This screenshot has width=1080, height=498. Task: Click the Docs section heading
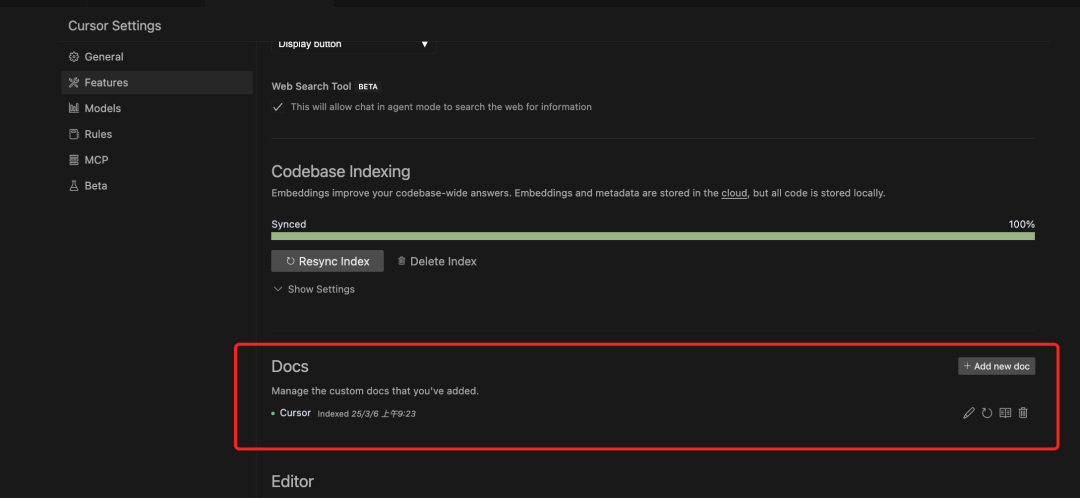tap(290, 367)
